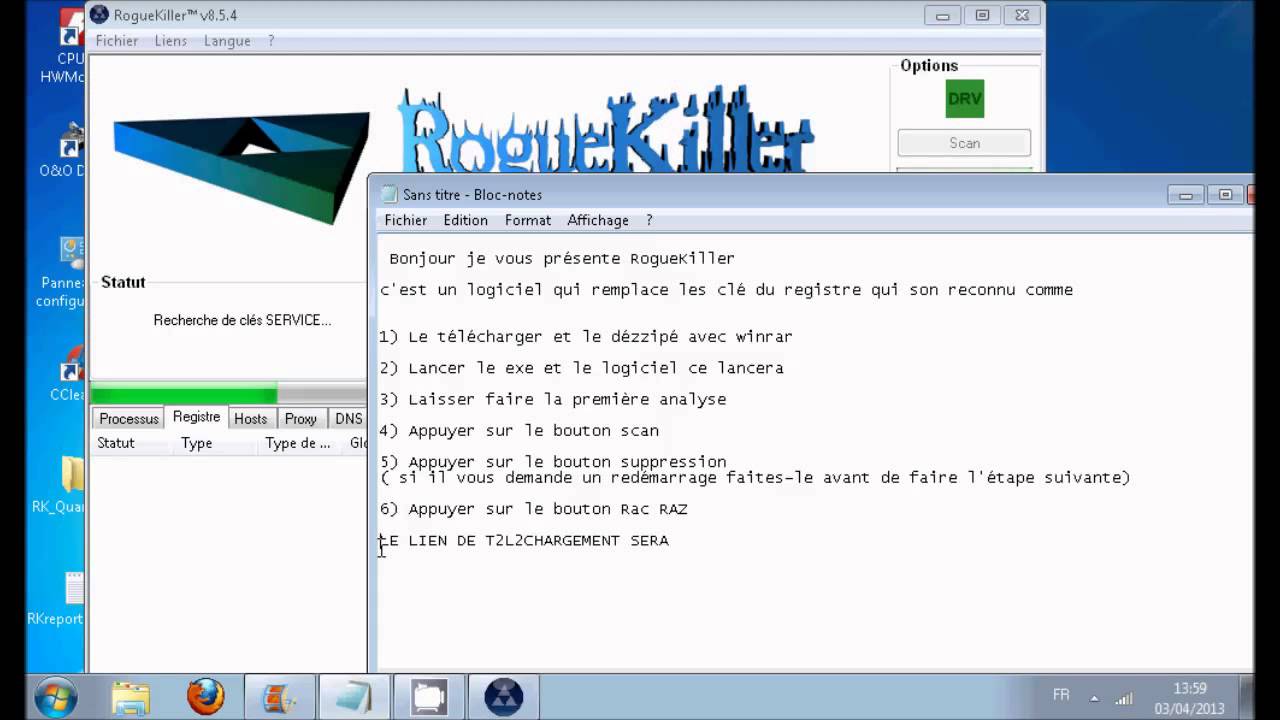Image resolution: width=1280 pixels, height=720 pixels.
Task: Open the Notepad help (?) menu
Action: (x=649, y=220)
